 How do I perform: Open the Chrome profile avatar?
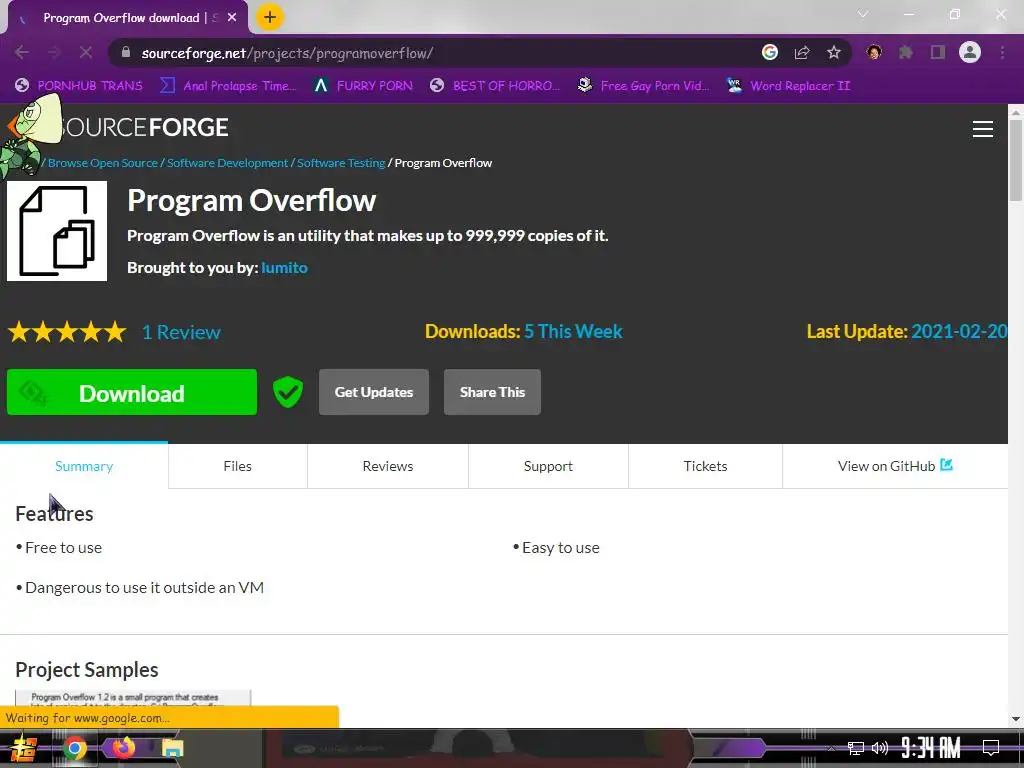[x=970, y=52]
